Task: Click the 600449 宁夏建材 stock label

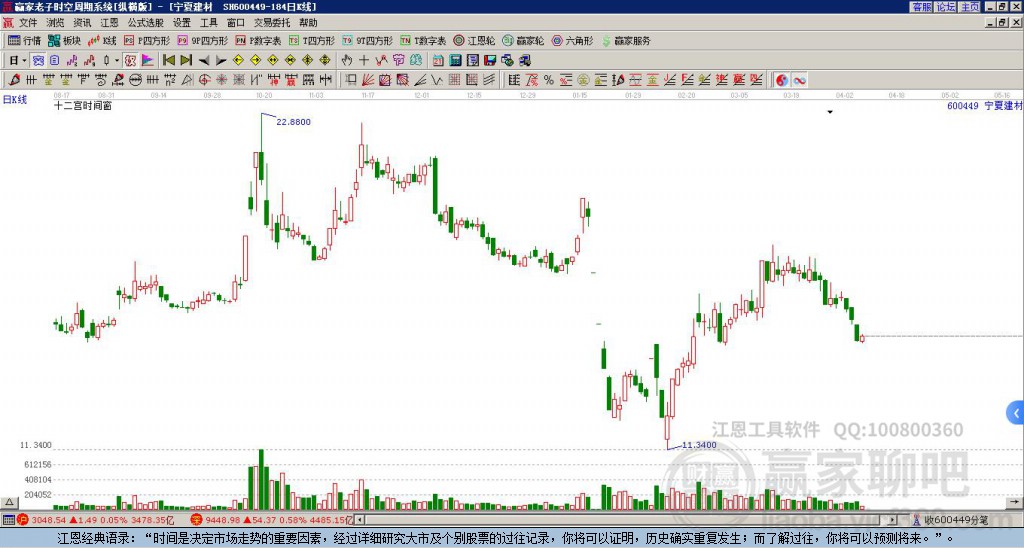Action: click(x=983, y=105)
